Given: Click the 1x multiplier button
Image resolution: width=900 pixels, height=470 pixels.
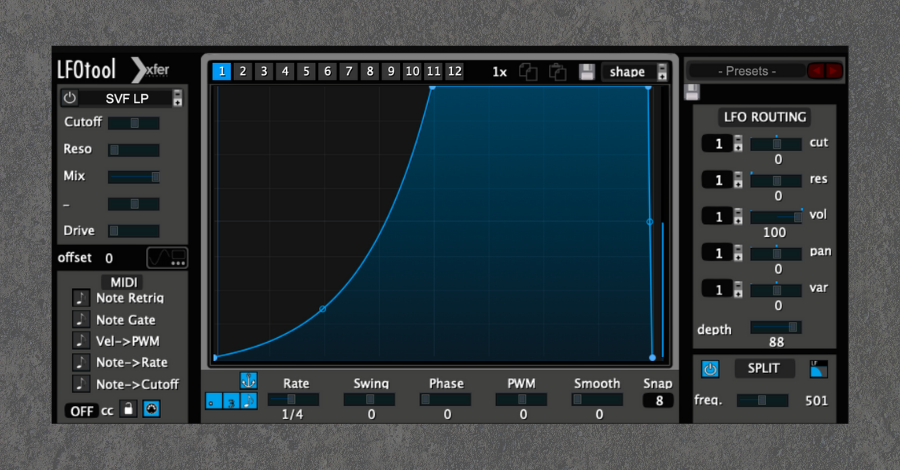Looking at the screenshot, I should pyautogui.click(x=499, y=72).
